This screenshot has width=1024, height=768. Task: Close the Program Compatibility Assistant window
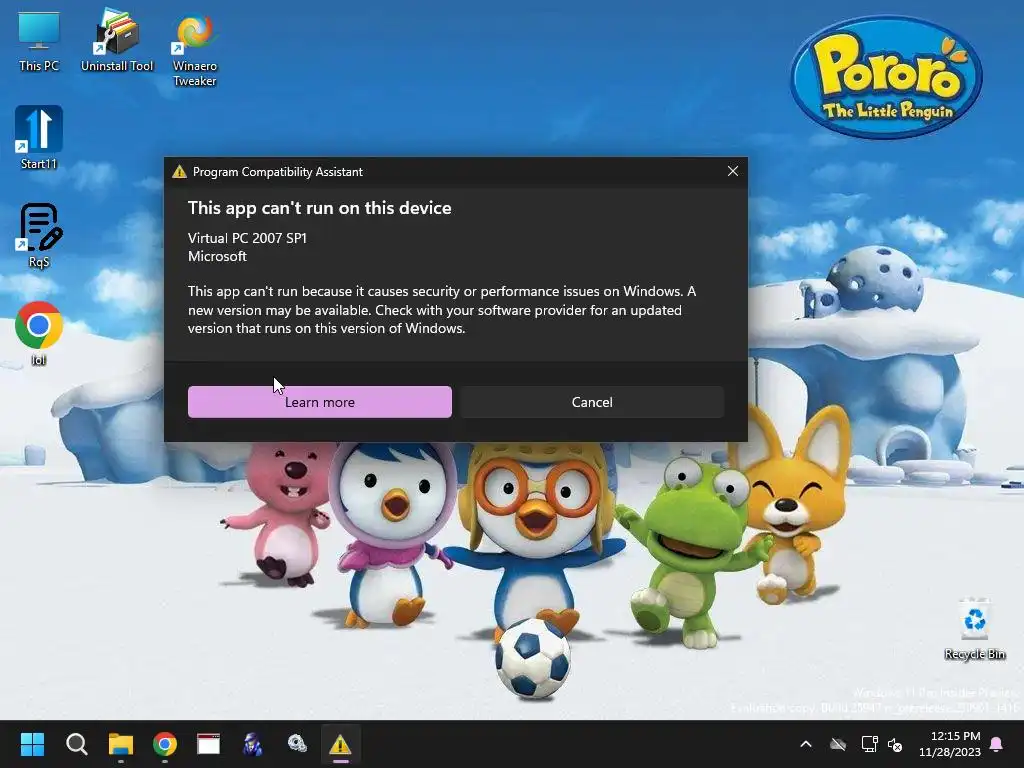click(x=733, y=171)
